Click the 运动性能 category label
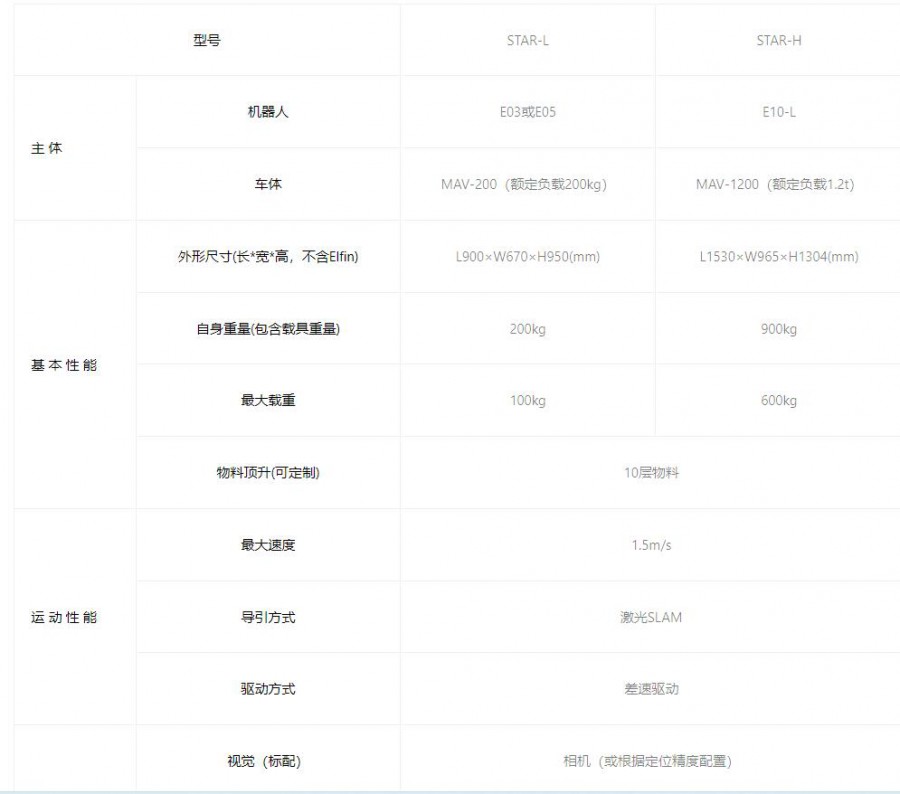This screenshot has width=900, height=794. [x=64, y=617]
